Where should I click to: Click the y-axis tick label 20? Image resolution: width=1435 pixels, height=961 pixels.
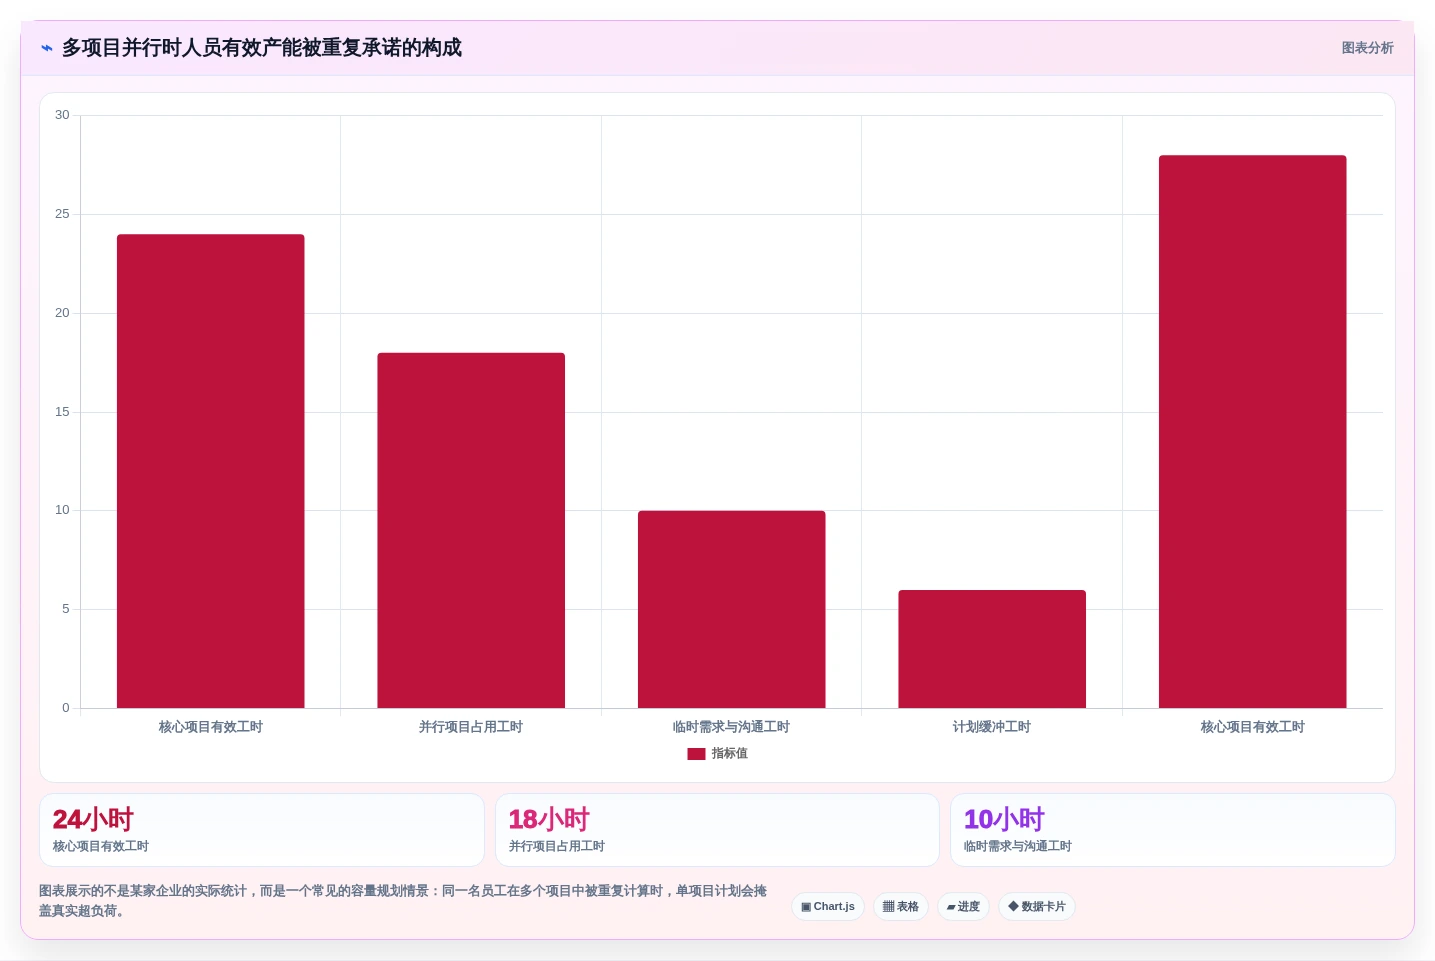tap(62, 313)
